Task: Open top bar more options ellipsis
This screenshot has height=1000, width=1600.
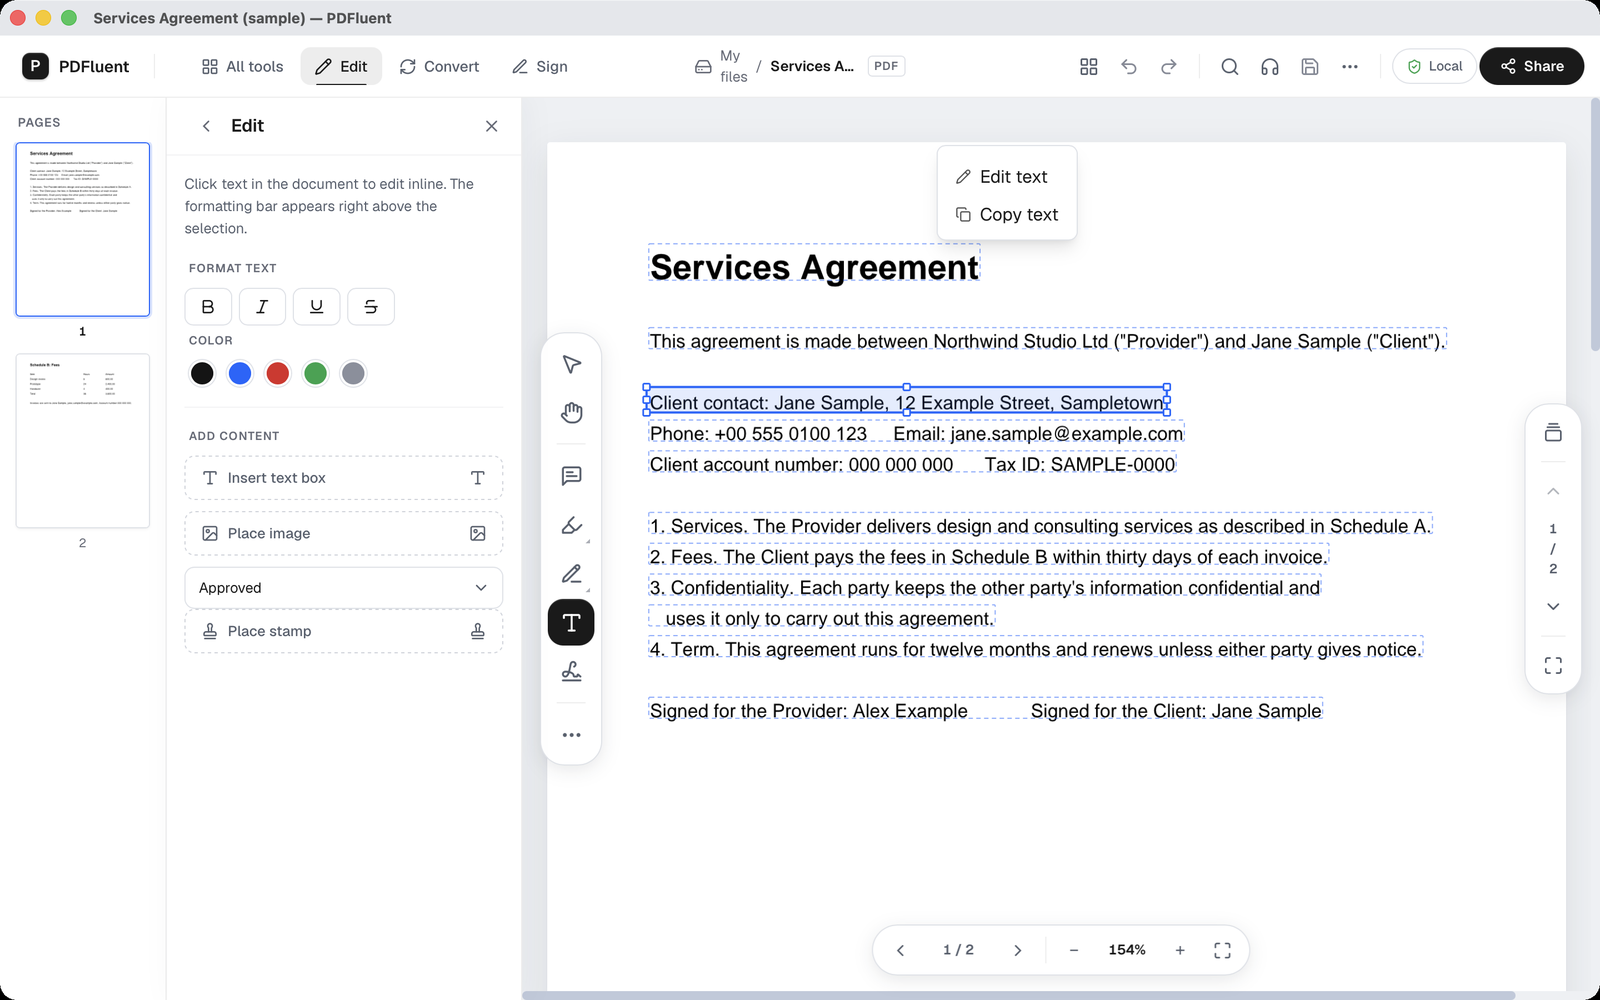Action: click(1350, 66)
